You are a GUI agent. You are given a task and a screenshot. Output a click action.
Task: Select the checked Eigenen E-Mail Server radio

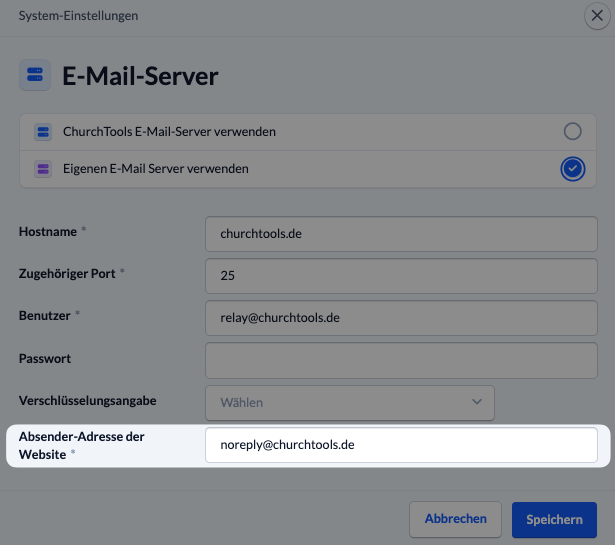[x=572, y=169]
